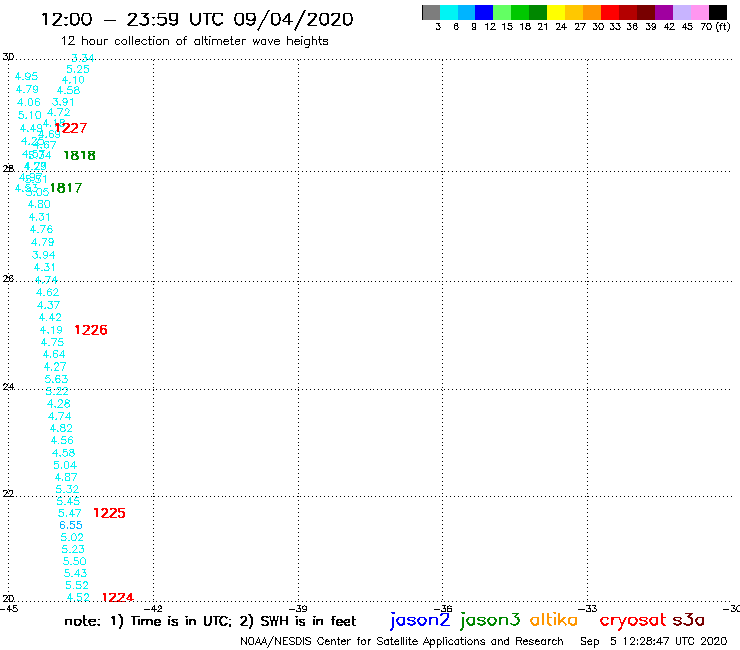740x650 pixels.
Task: Click the wave height value 4.87
Action: tap(66, 477)
